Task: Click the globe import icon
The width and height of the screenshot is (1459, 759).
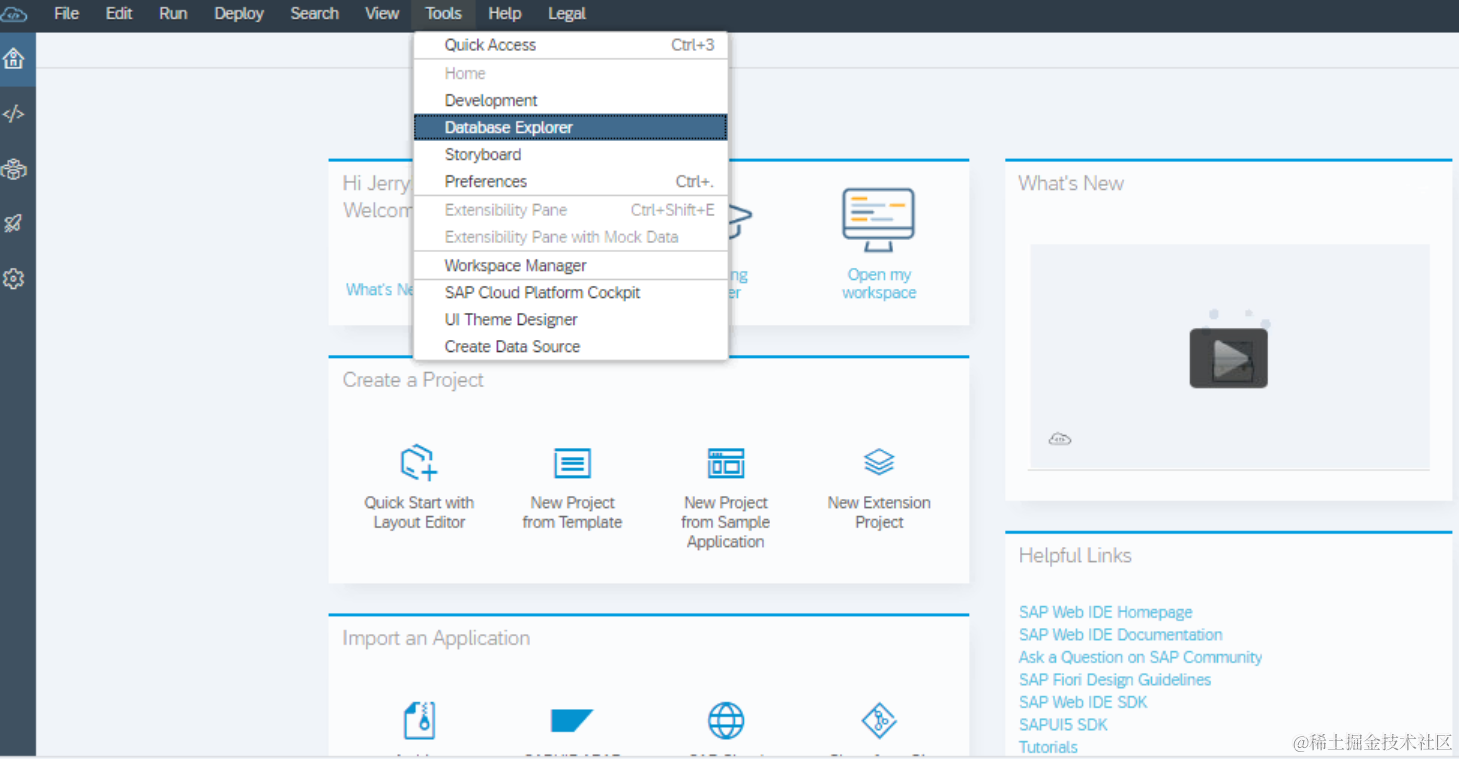Action: coord(726,720)
